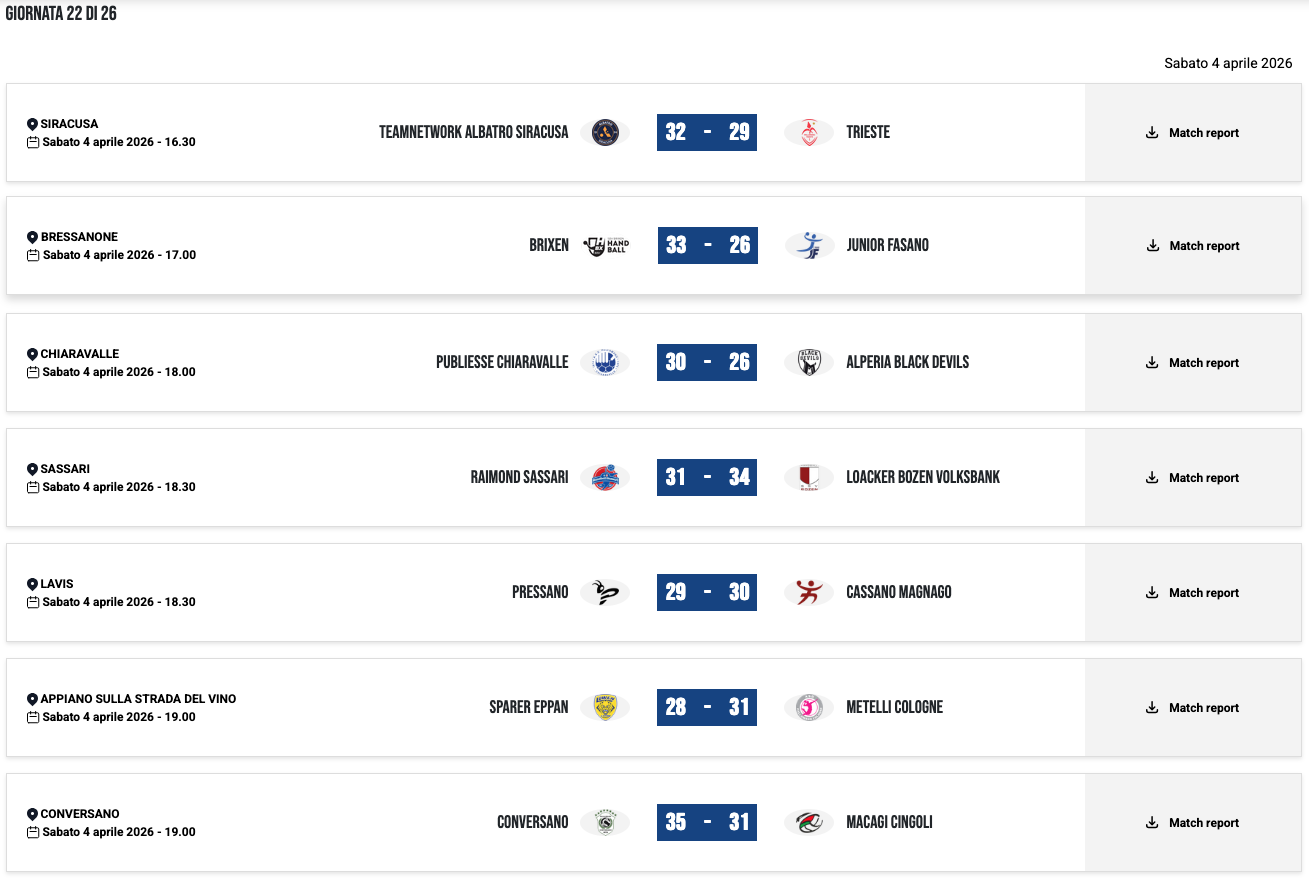The image size is (1309, 885).
Task: Click the Metelli Cologne team logo
Action: coord(809,707)
